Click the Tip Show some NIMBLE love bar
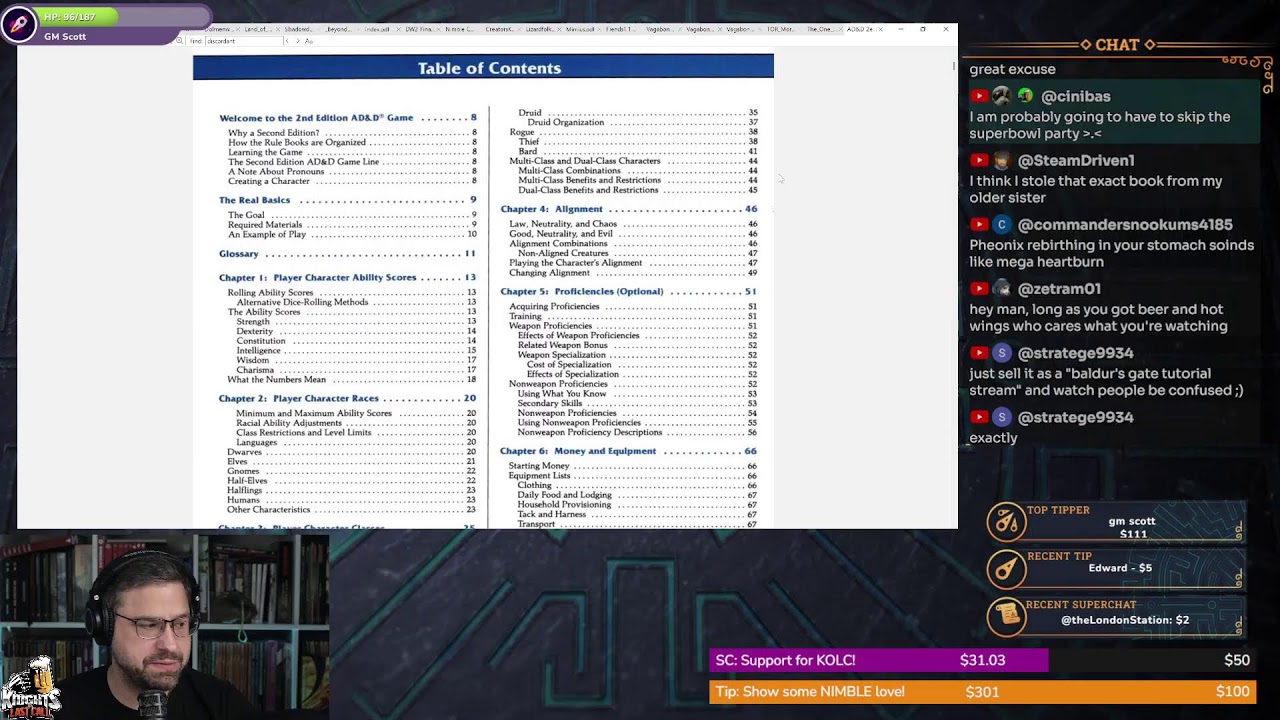 [x=982, y=691]
